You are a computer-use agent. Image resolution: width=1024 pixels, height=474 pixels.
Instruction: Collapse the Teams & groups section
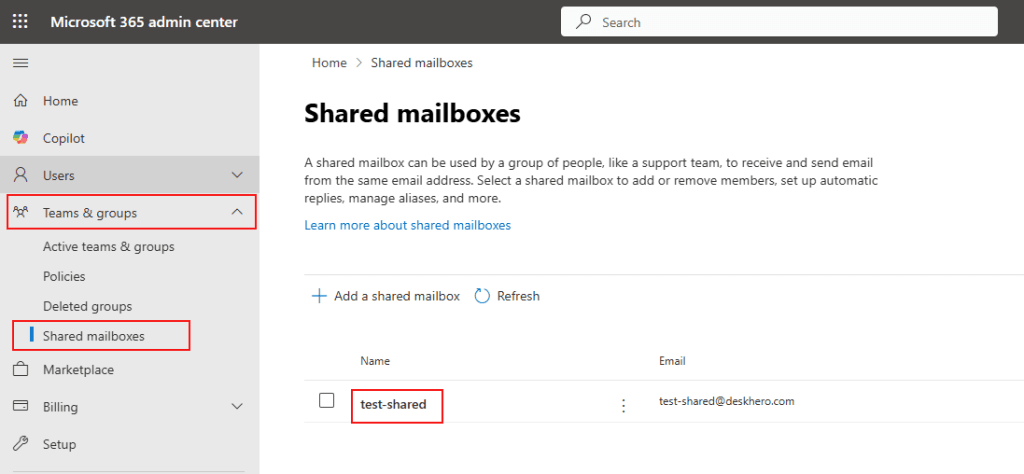click(x=237, y=212)
